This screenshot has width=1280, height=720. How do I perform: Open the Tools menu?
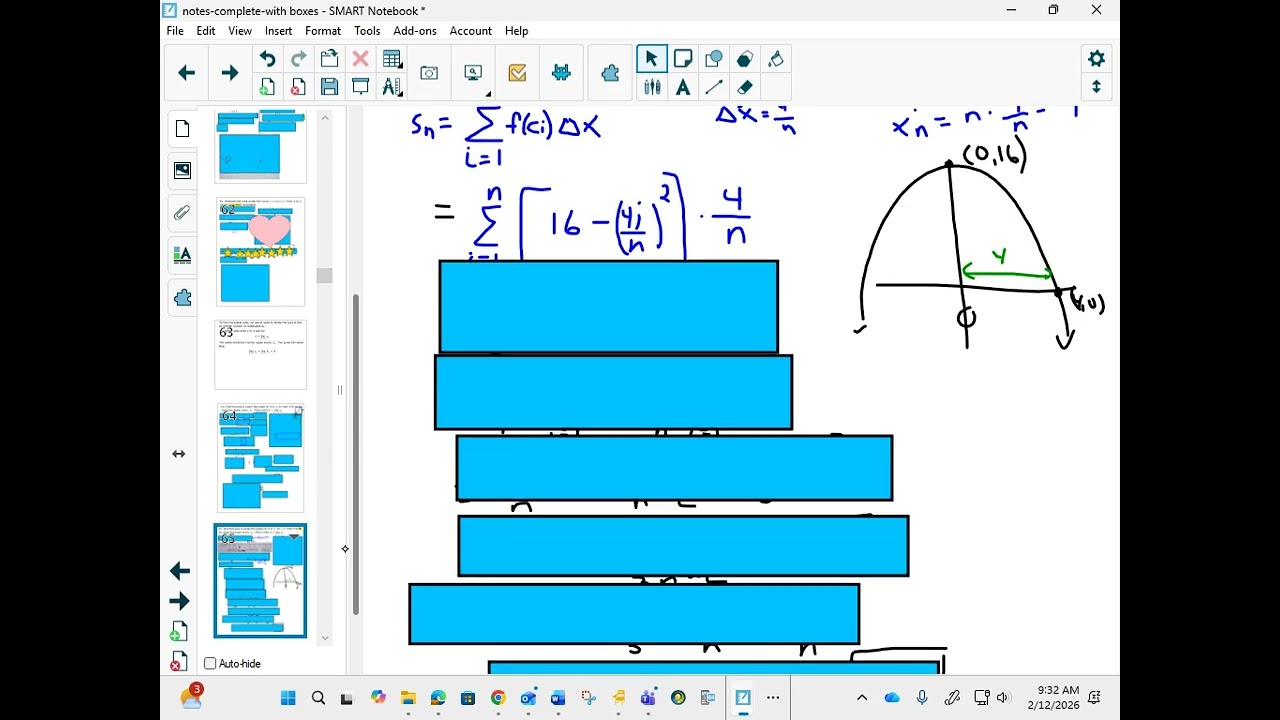tap(367, 31)
